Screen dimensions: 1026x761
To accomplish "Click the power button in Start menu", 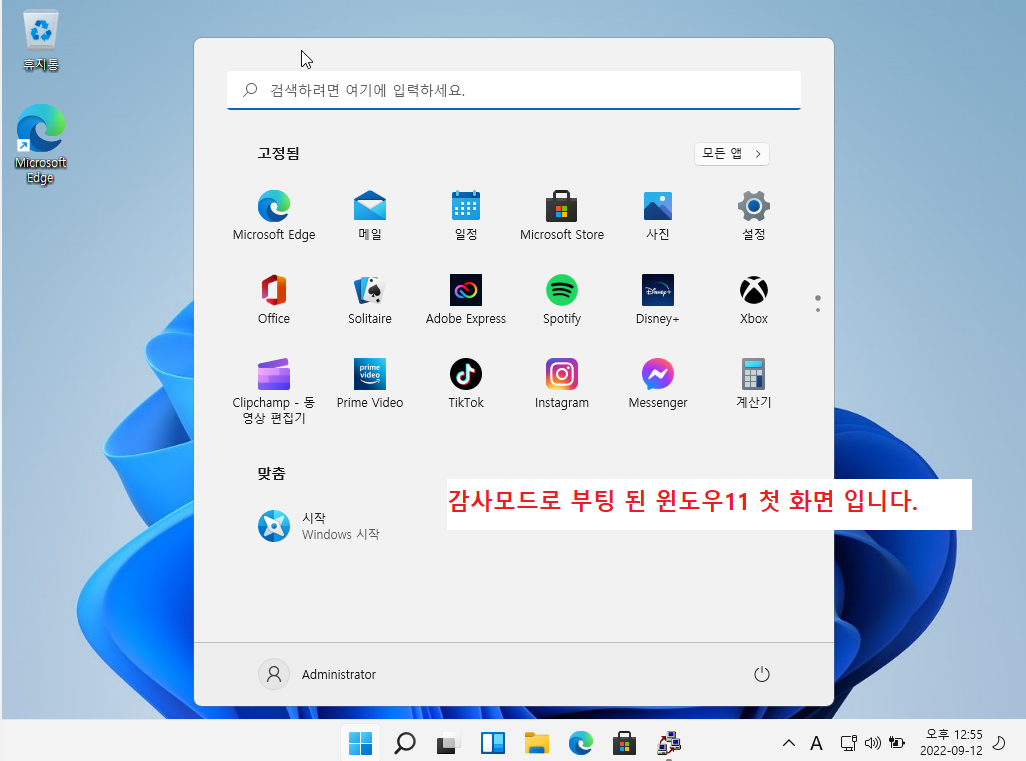I will click(x=762, y=674).
